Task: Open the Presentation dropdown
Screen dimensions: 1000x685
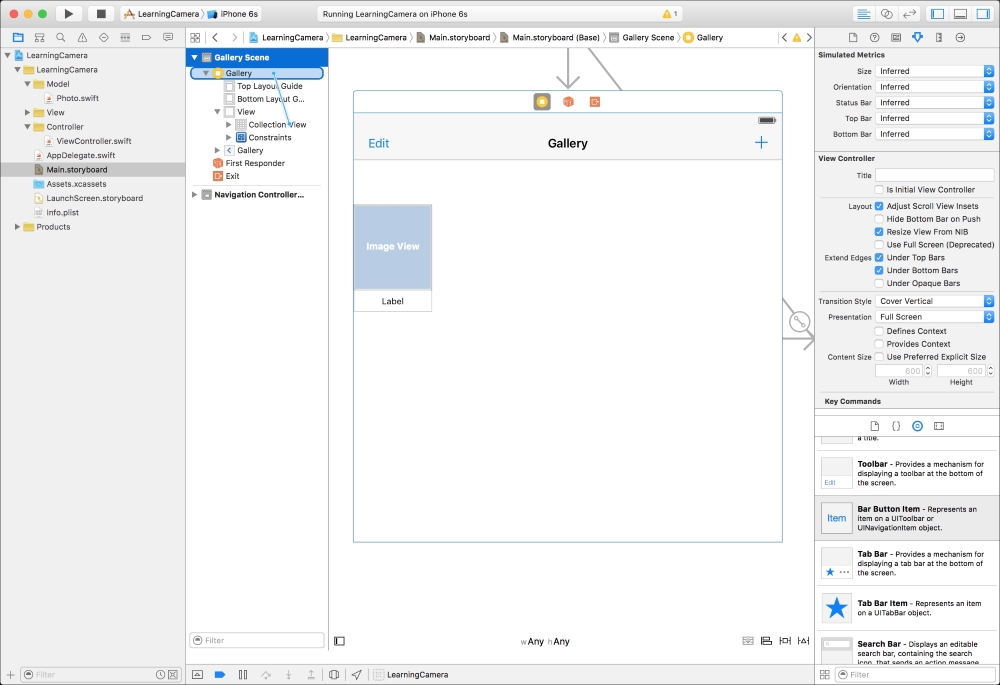Action: coord(935,317)
